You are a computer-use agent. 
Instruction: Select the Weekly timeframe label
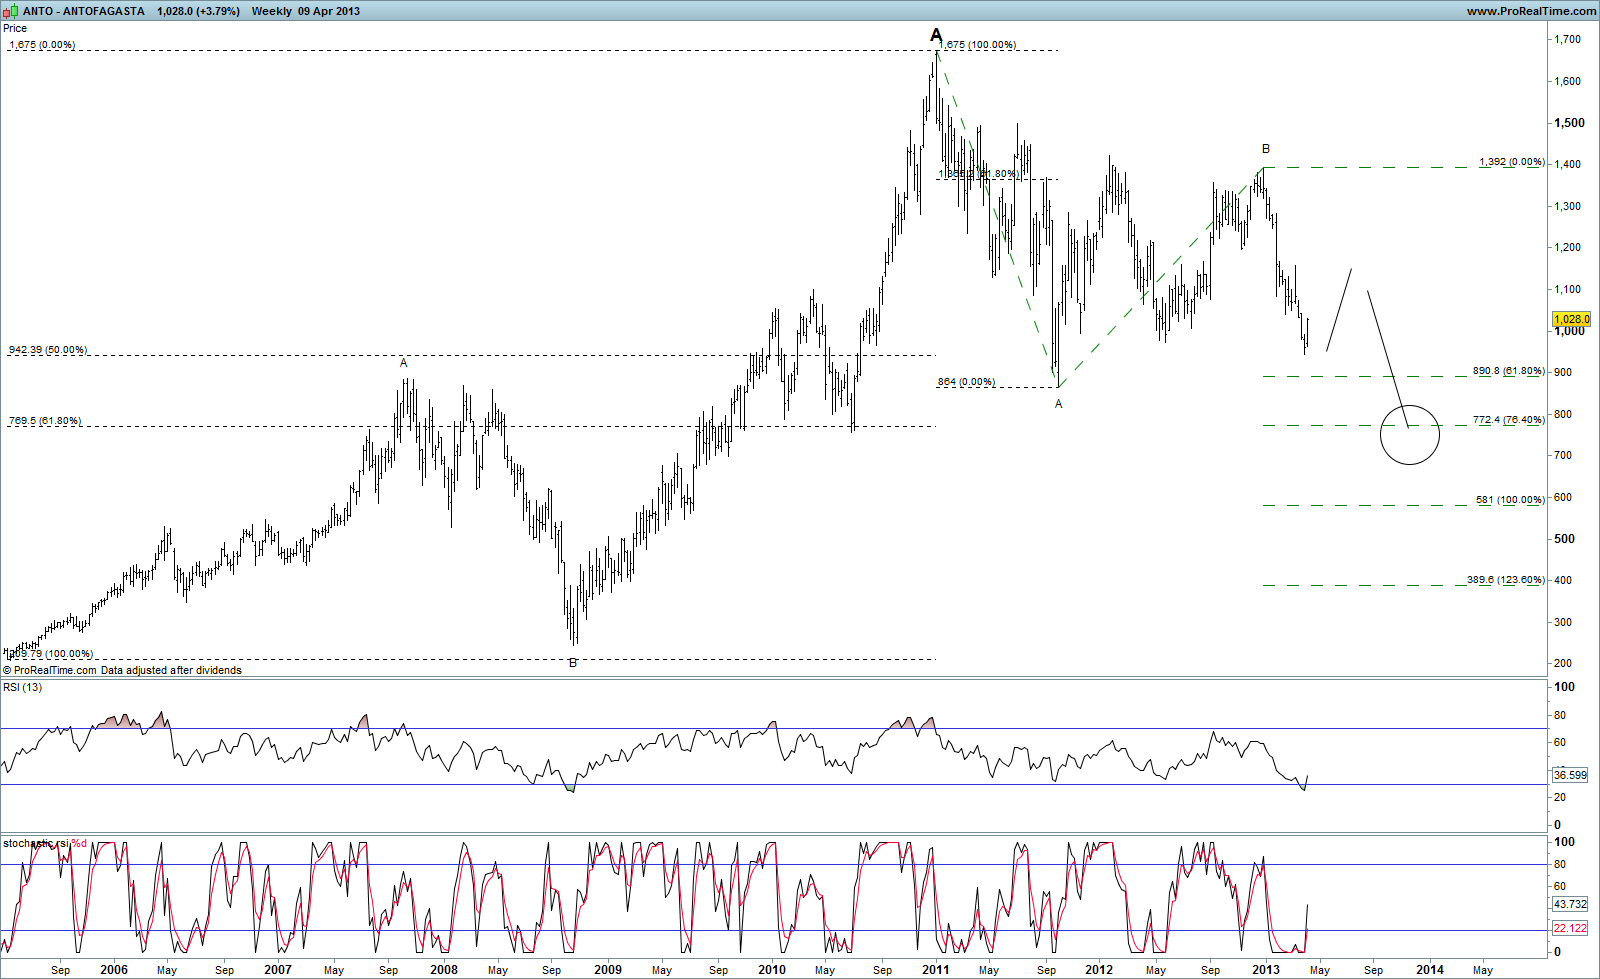tap(272, 11)
